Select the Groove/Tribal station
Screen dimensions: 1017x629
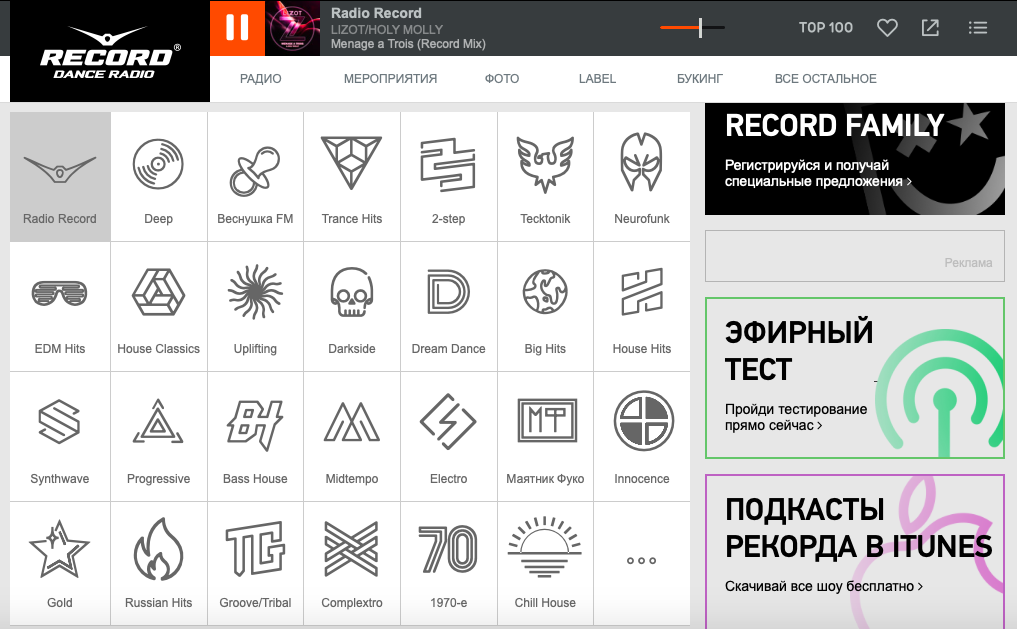point(256,564)
